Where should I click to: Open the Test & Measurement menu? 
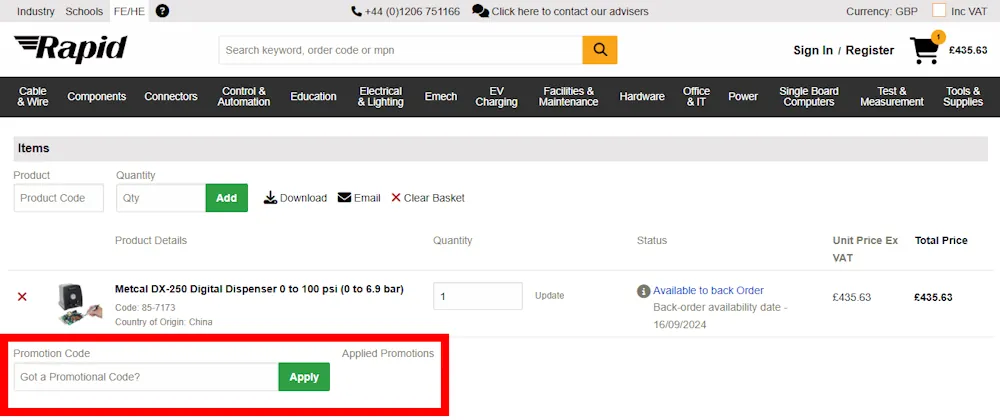pos(892,96)
